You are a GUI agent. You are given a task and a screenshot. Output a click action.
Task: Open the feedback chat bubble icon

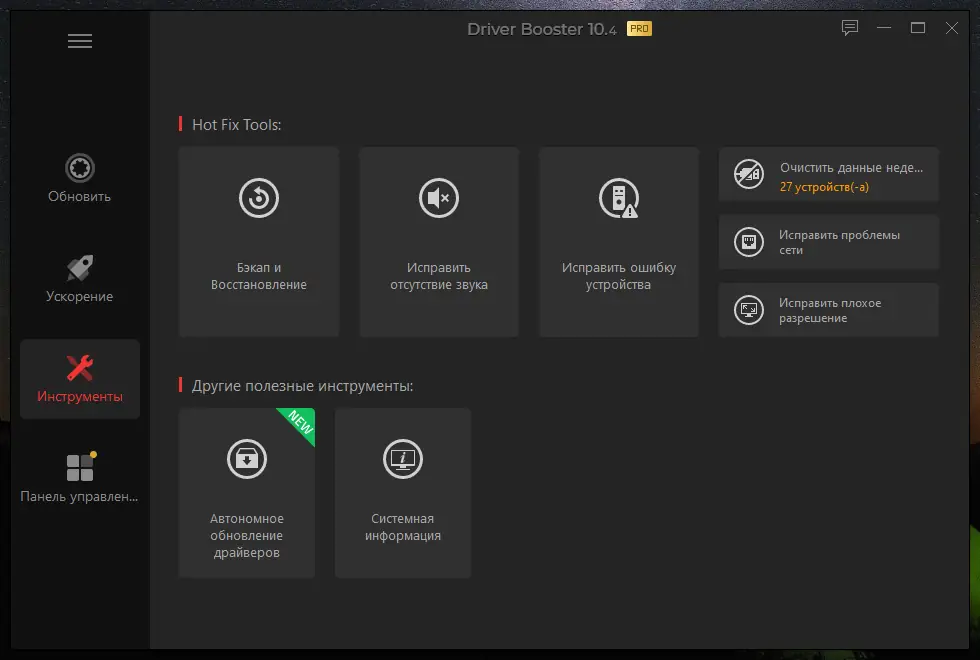pyautogui.click(x=850, y=28)
